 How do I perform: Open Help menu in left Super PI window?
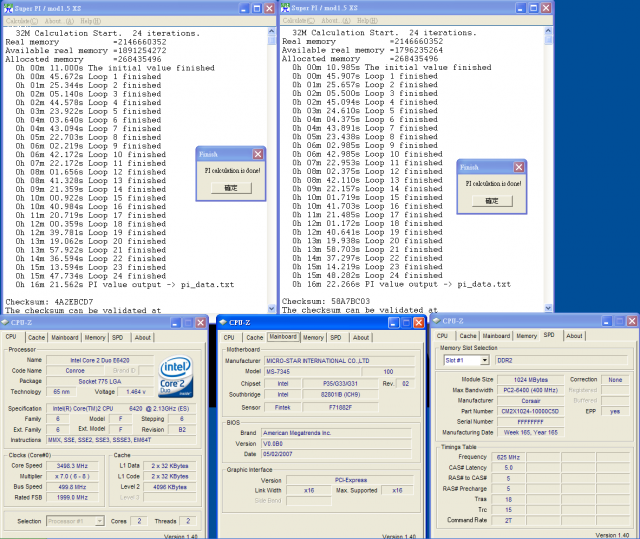pyautogui.click(x=90, y=21)
